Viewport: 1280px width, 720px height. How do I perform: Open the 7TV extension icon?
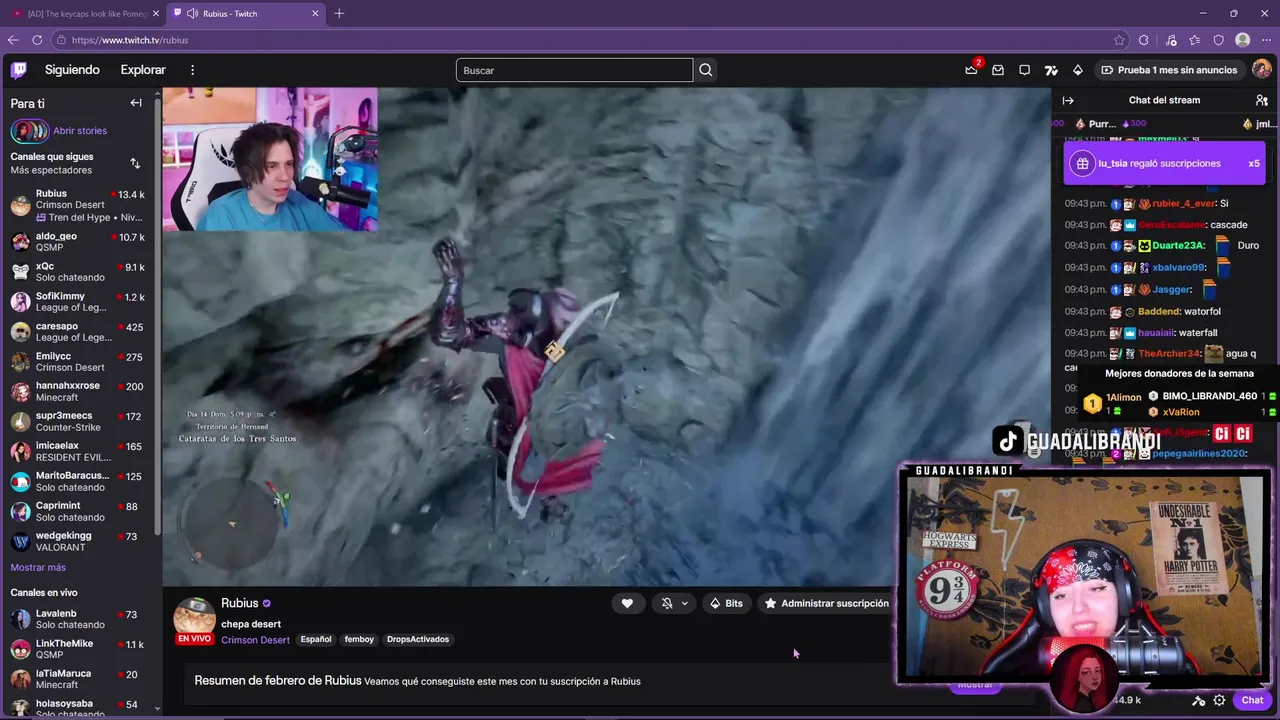click(x=1051, y=70)
